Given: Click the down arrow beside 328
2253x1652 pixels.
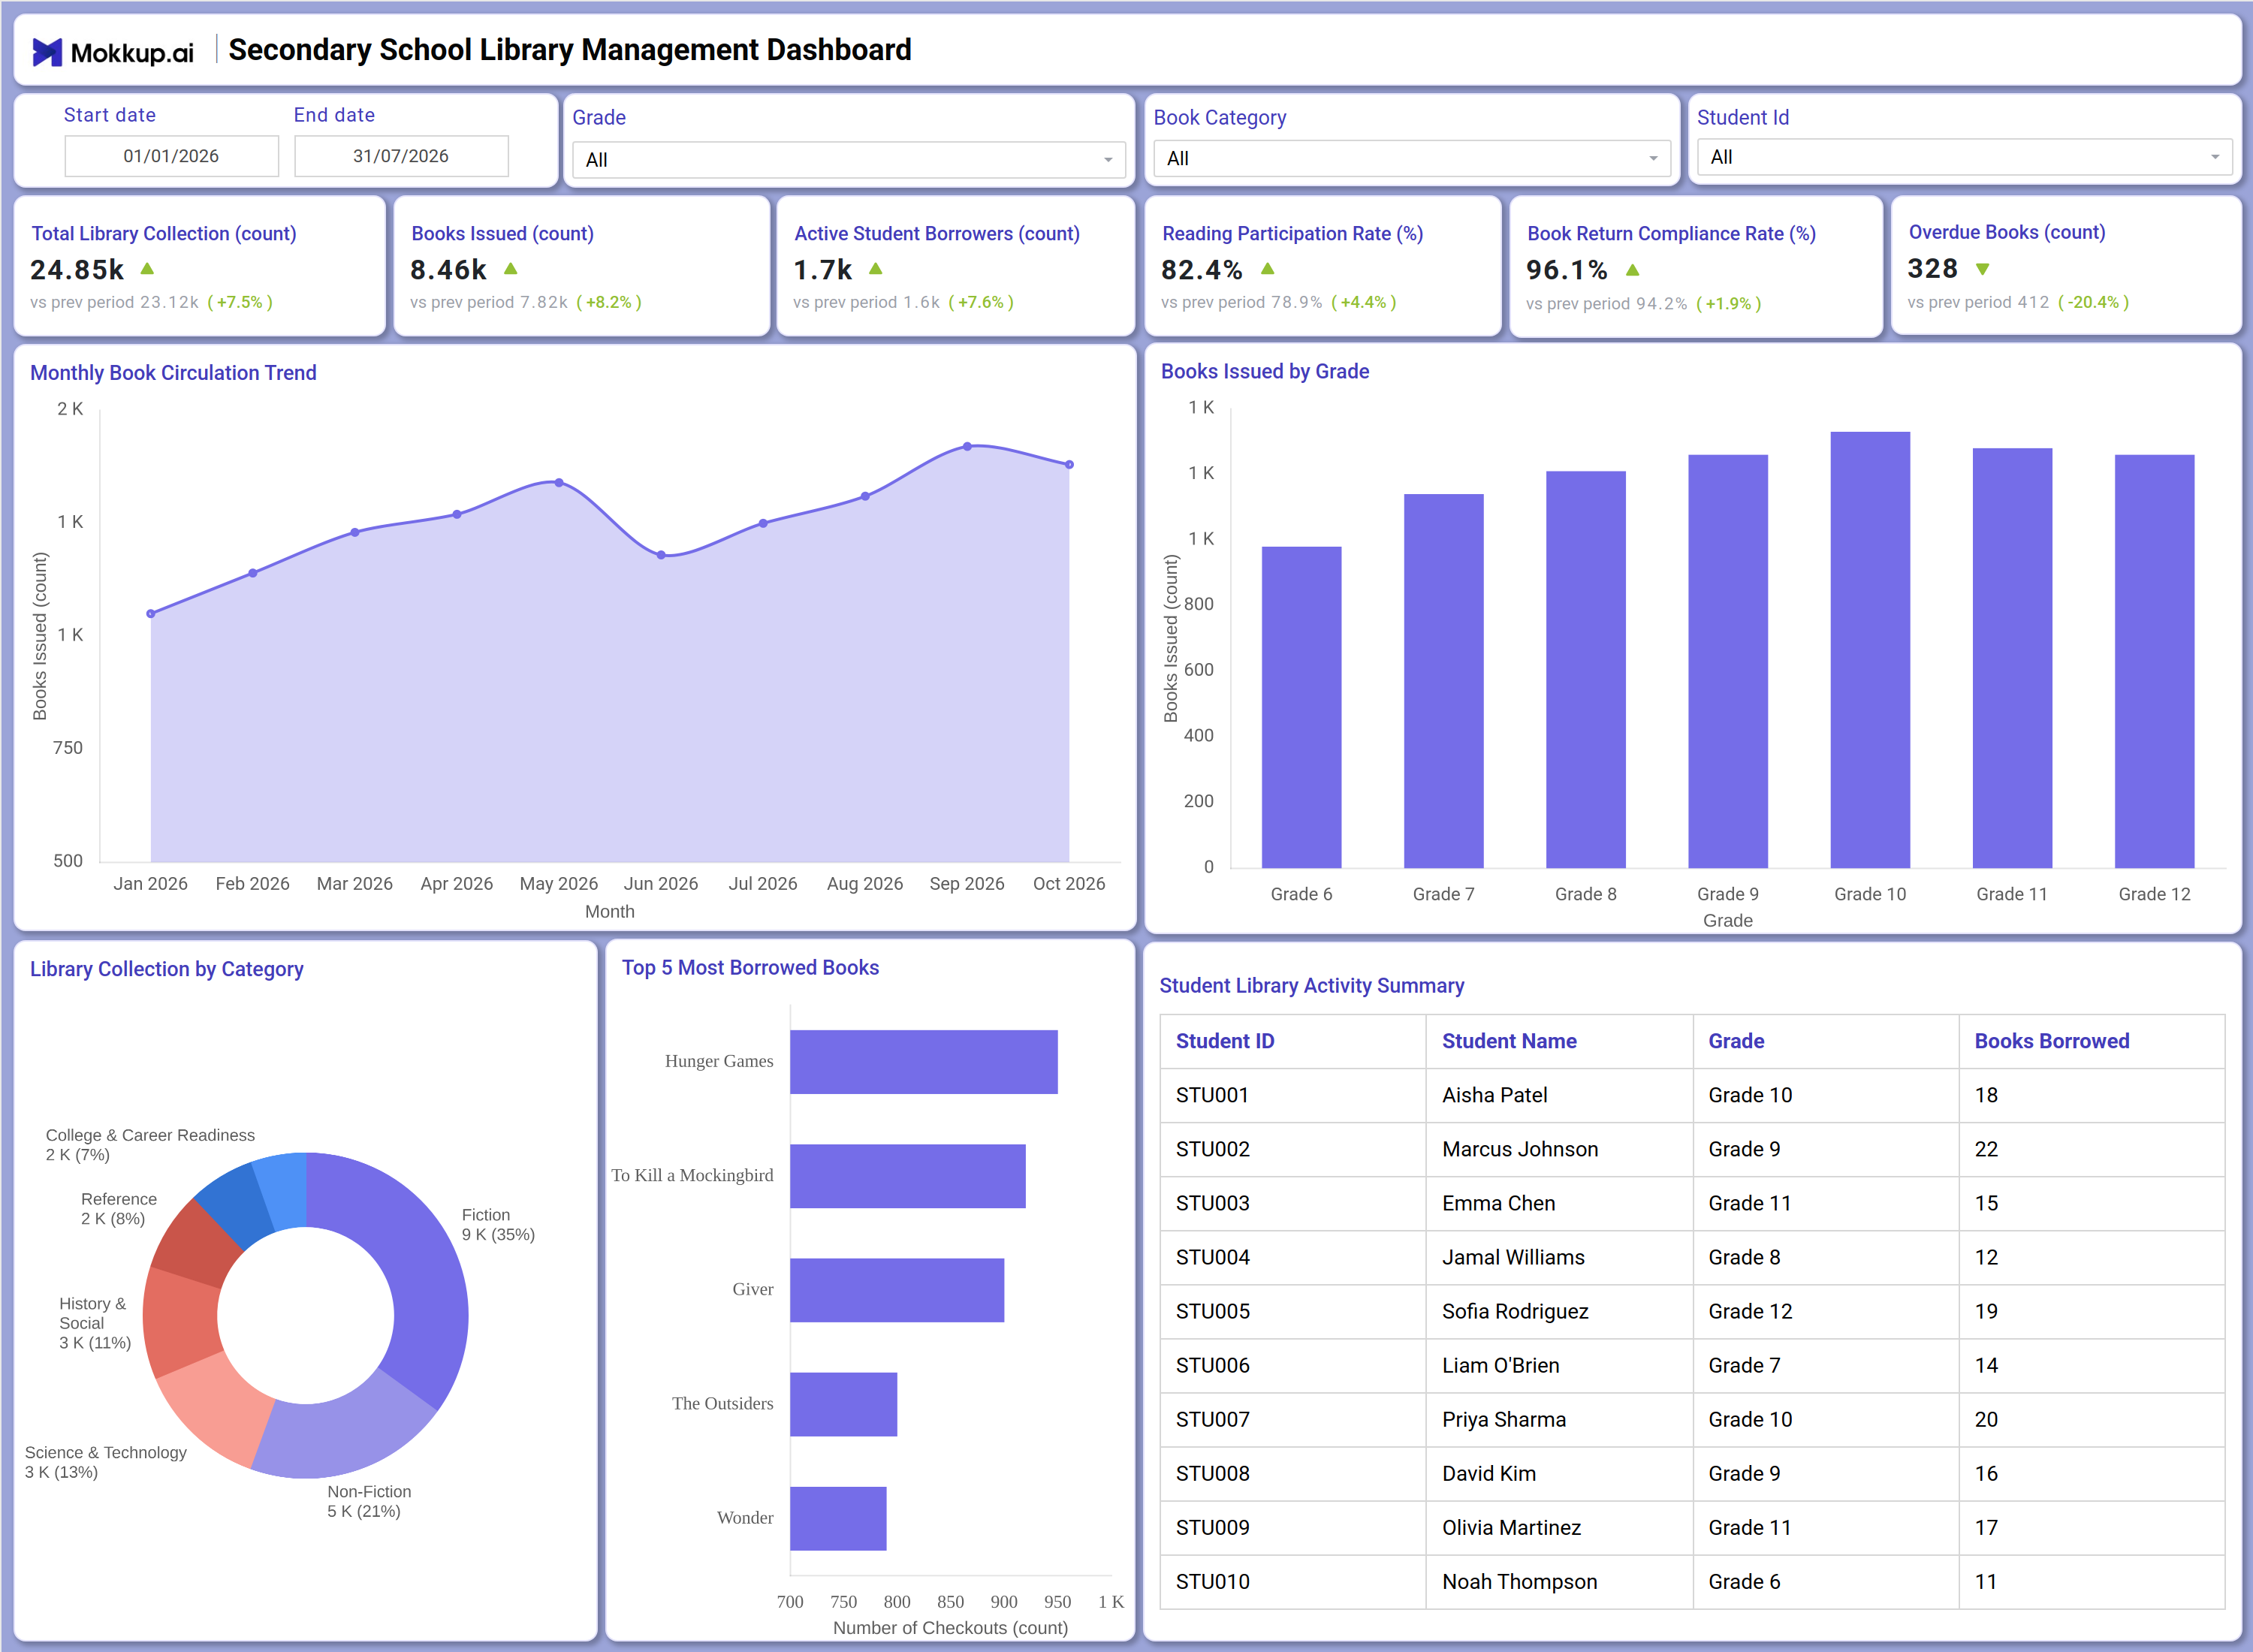Looking at the screenshot, I should coord(1982,269).
